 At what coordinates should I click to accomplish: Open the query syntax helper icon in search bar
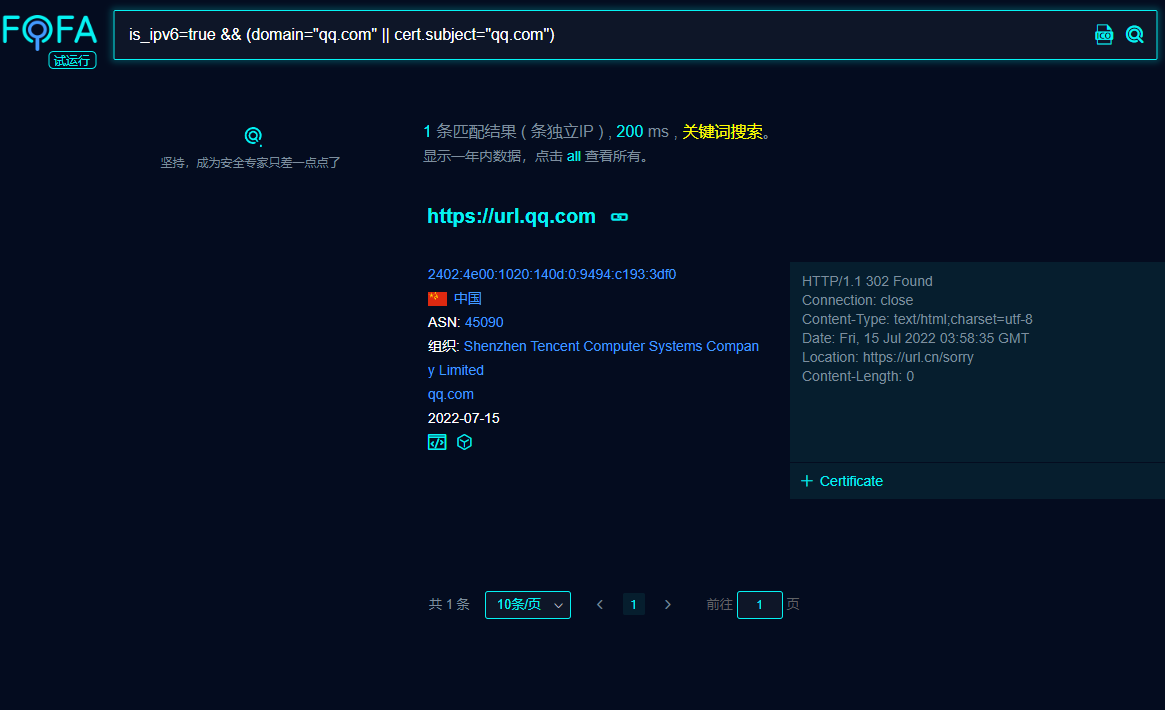point(1104,35)
